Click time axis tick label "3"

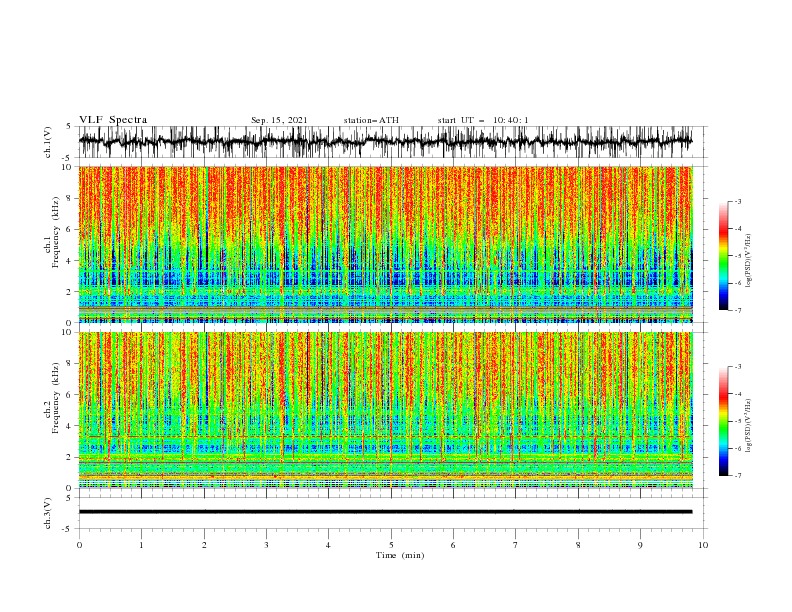point(266,545)
